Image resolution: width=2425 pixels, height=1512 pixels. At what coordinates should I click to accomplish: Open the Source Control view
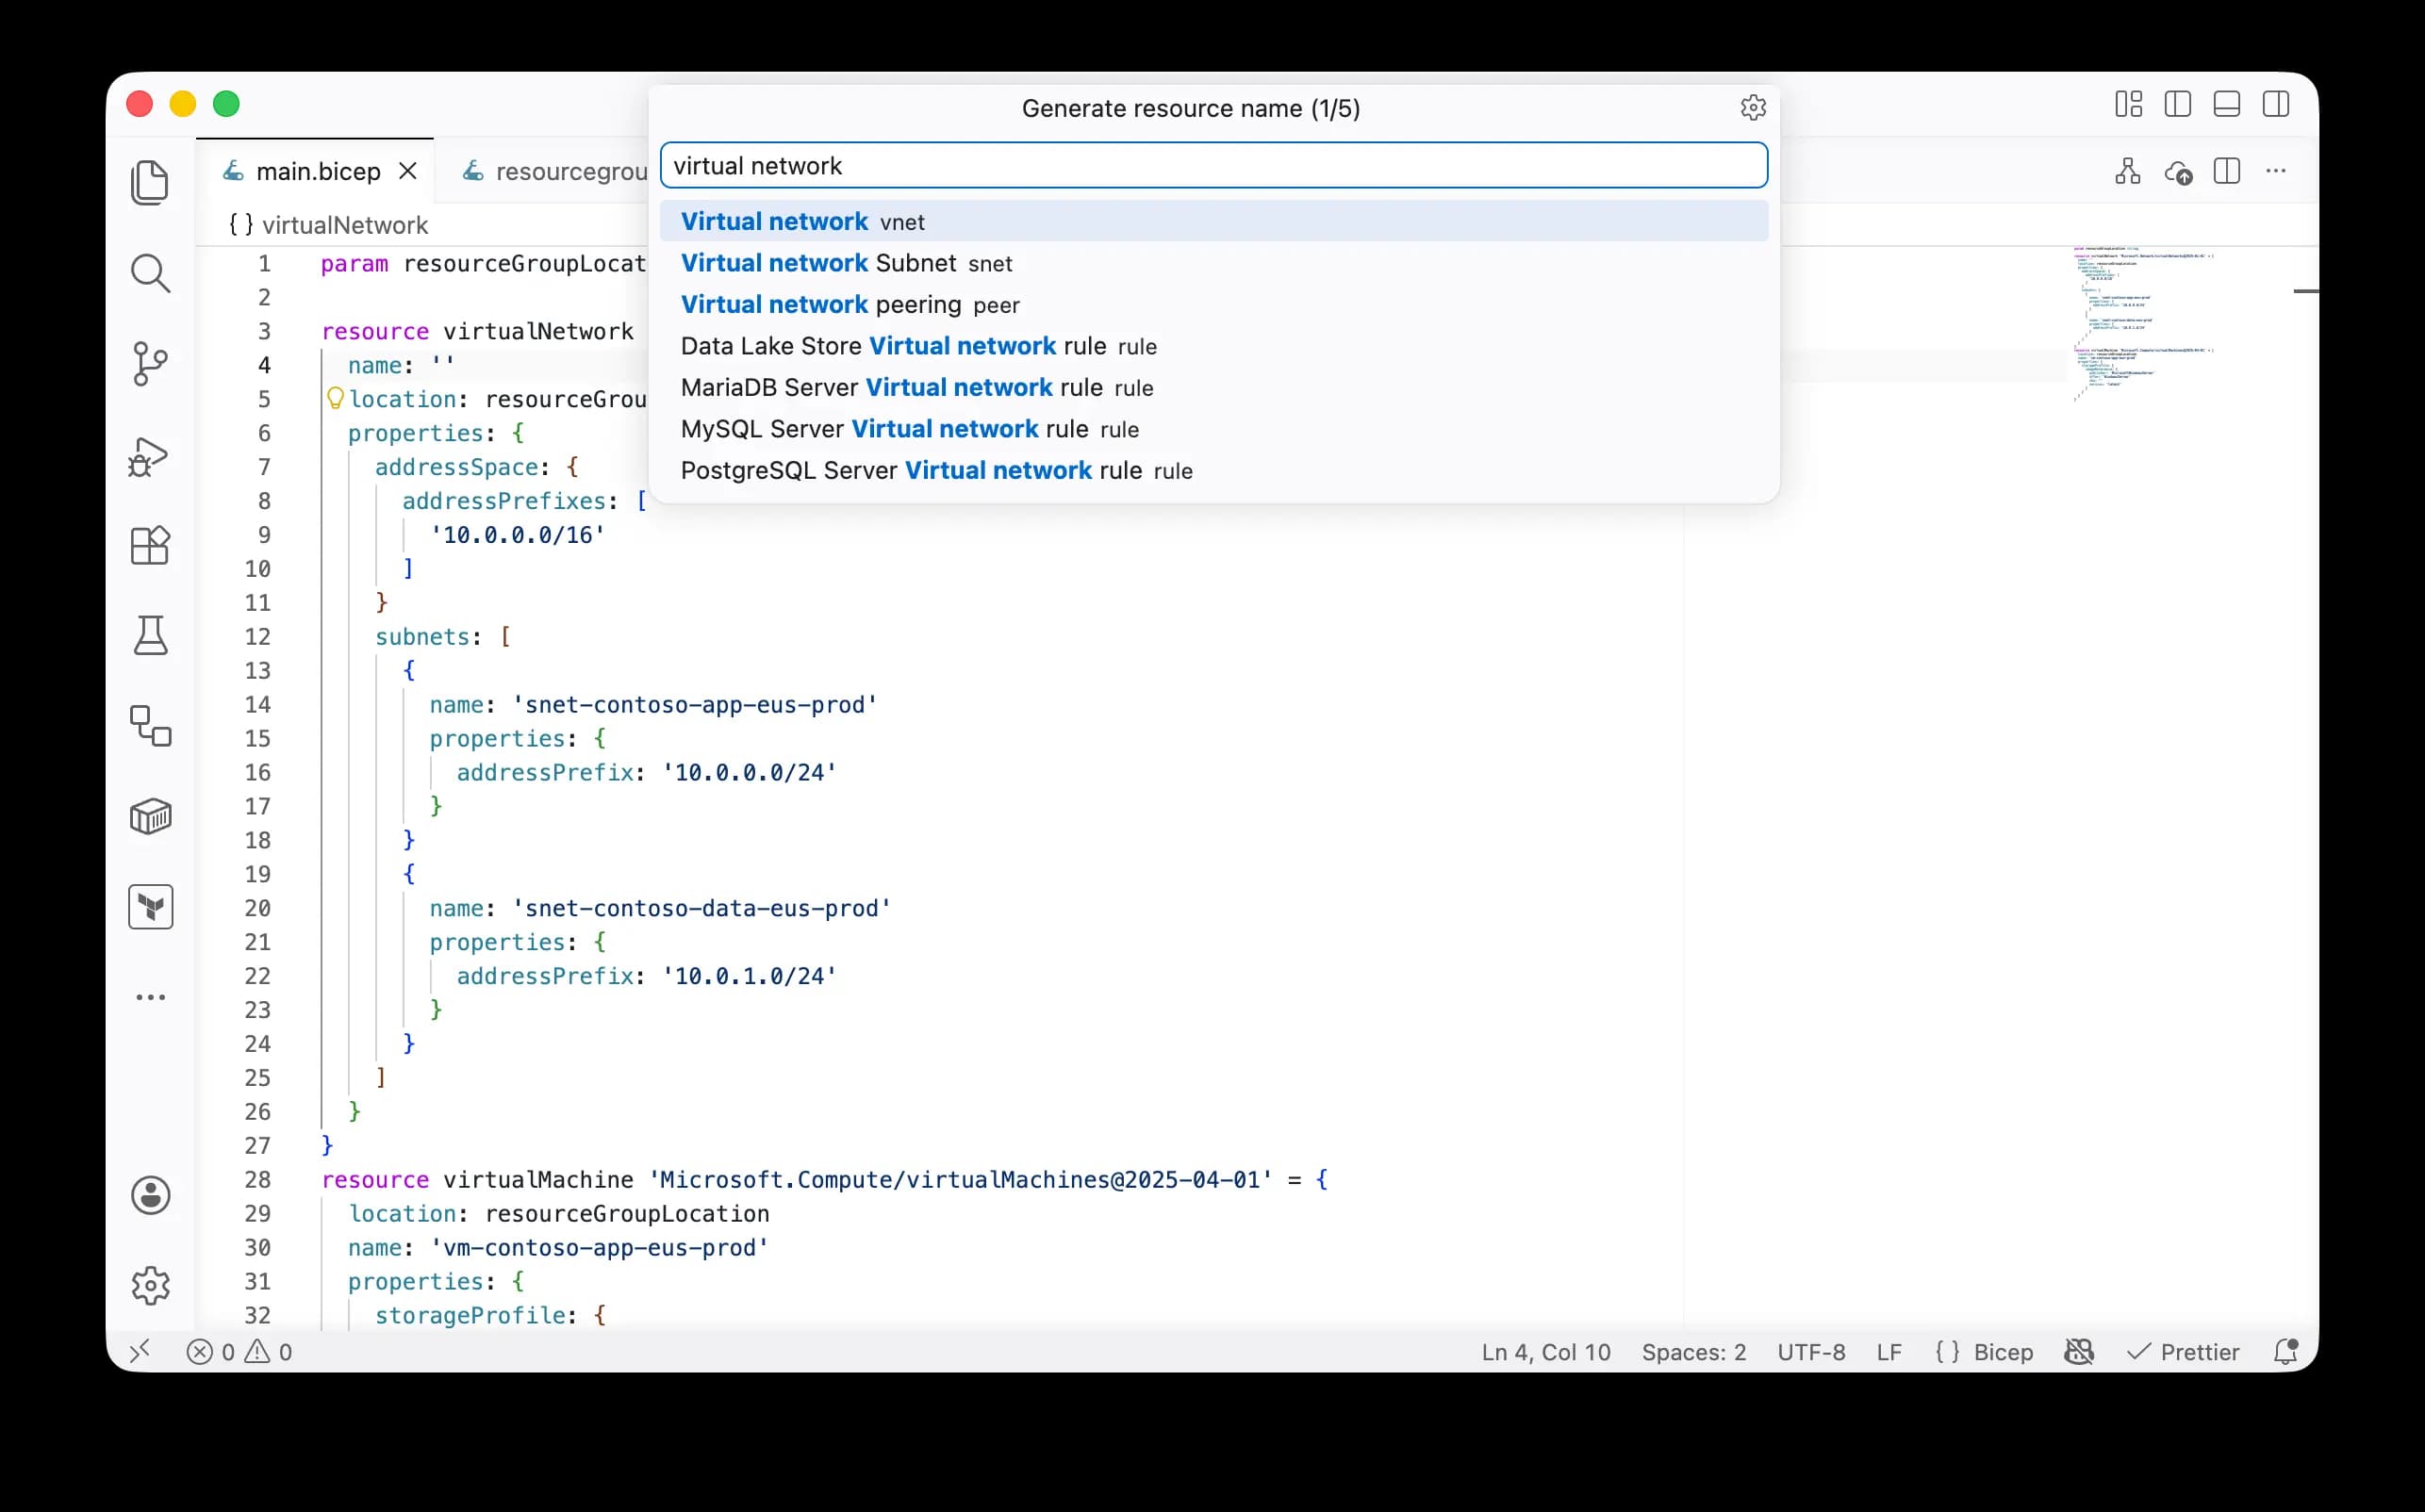[150, 364]
